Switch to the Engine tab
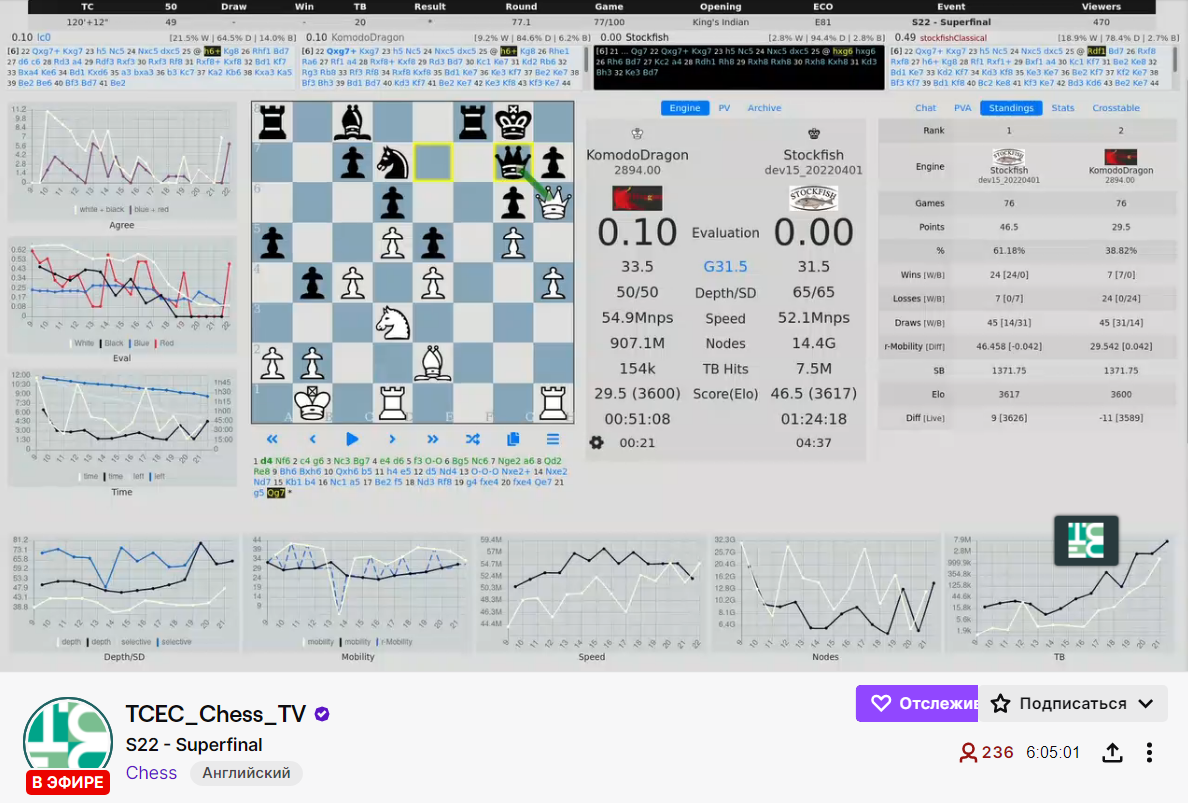The image size is (1188, 803). coord(685,108)
